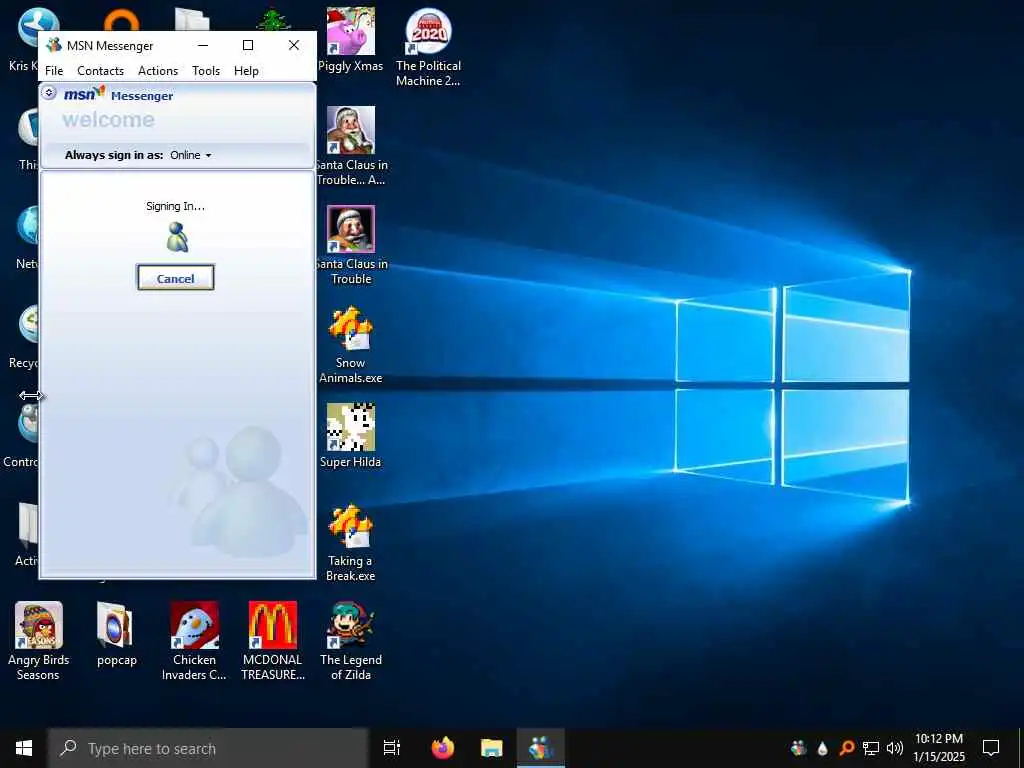This screenshot has width=1024, height=768.
Task: Select the Angry Birds Seasons icon
Action: [39, 641]
